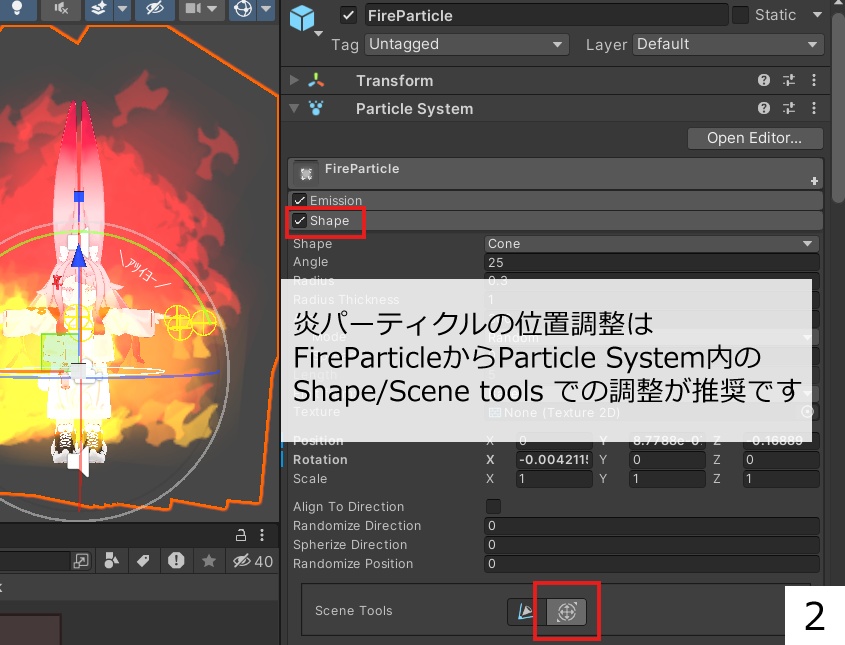845x645 pixels.
Task: Toggle scene lighting in the Scene view toolbar
Action: (x=17, y=10)
